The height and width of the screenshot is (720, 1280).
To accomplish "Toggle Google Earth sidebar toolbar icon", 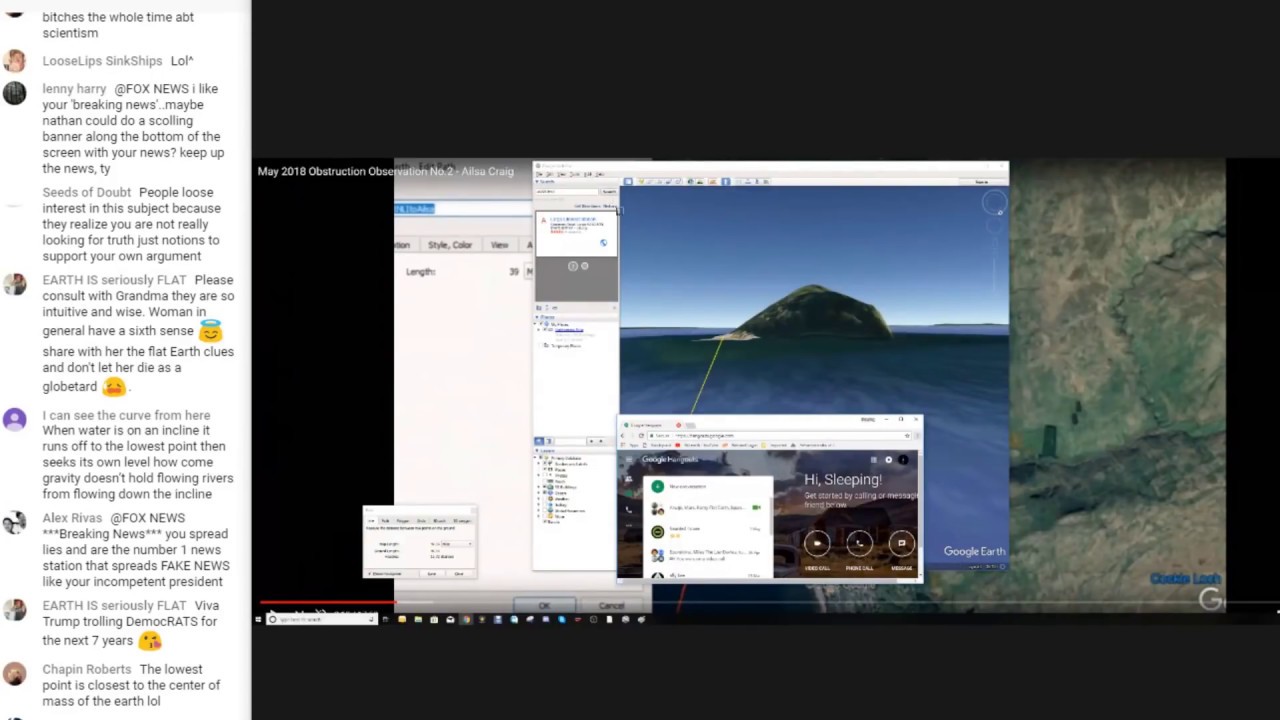I will coord(628,181).
